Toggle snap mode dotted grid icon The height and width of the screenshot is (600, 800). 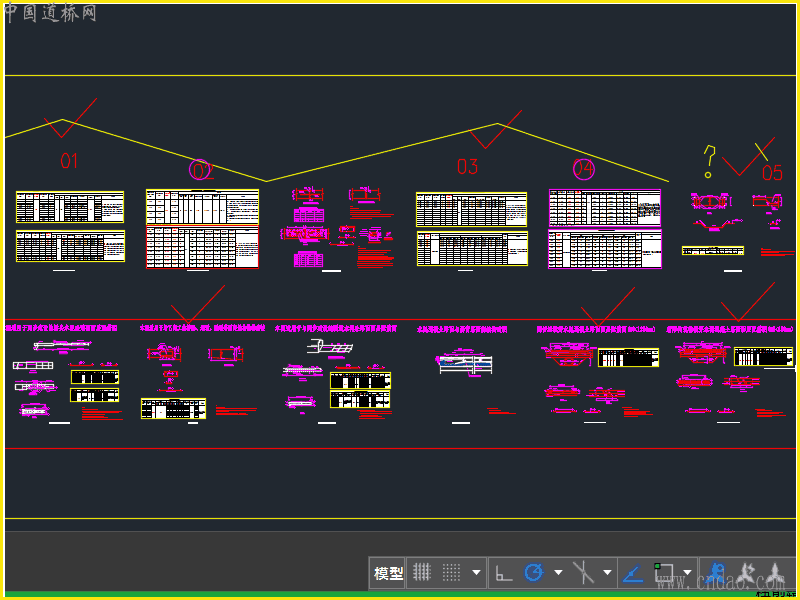[451, 572]
